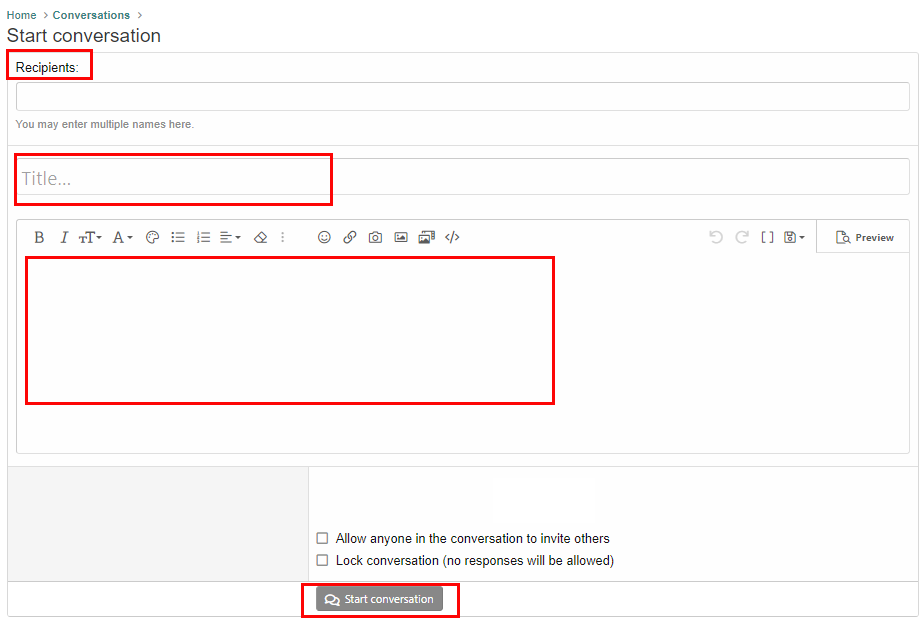
Task: Focus the Recipients input field
Action: (x=463, y=96)
